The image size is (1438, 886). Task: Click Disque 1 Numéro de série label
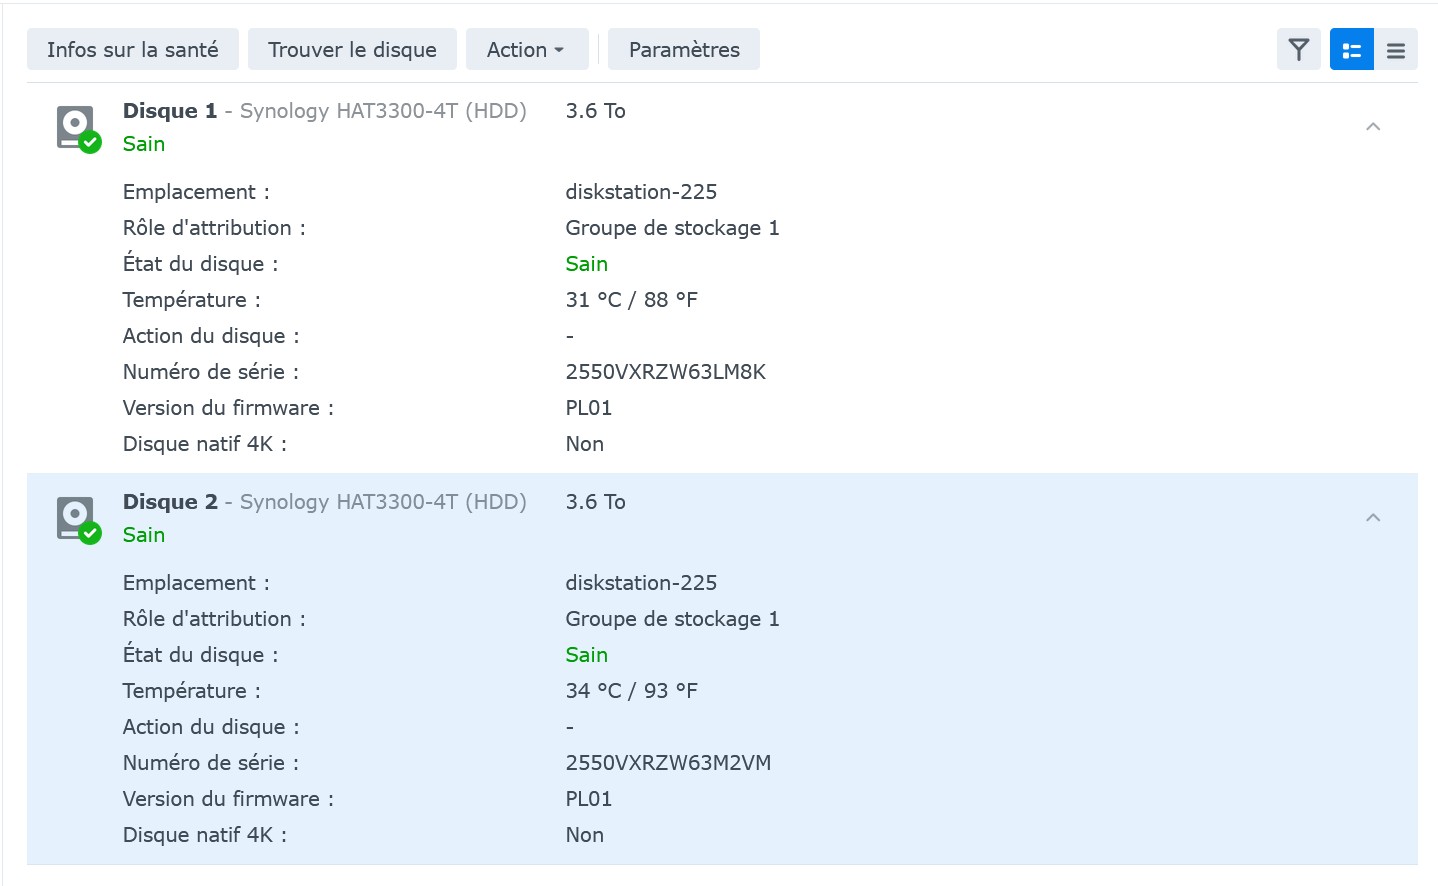[x=211, y=372]
